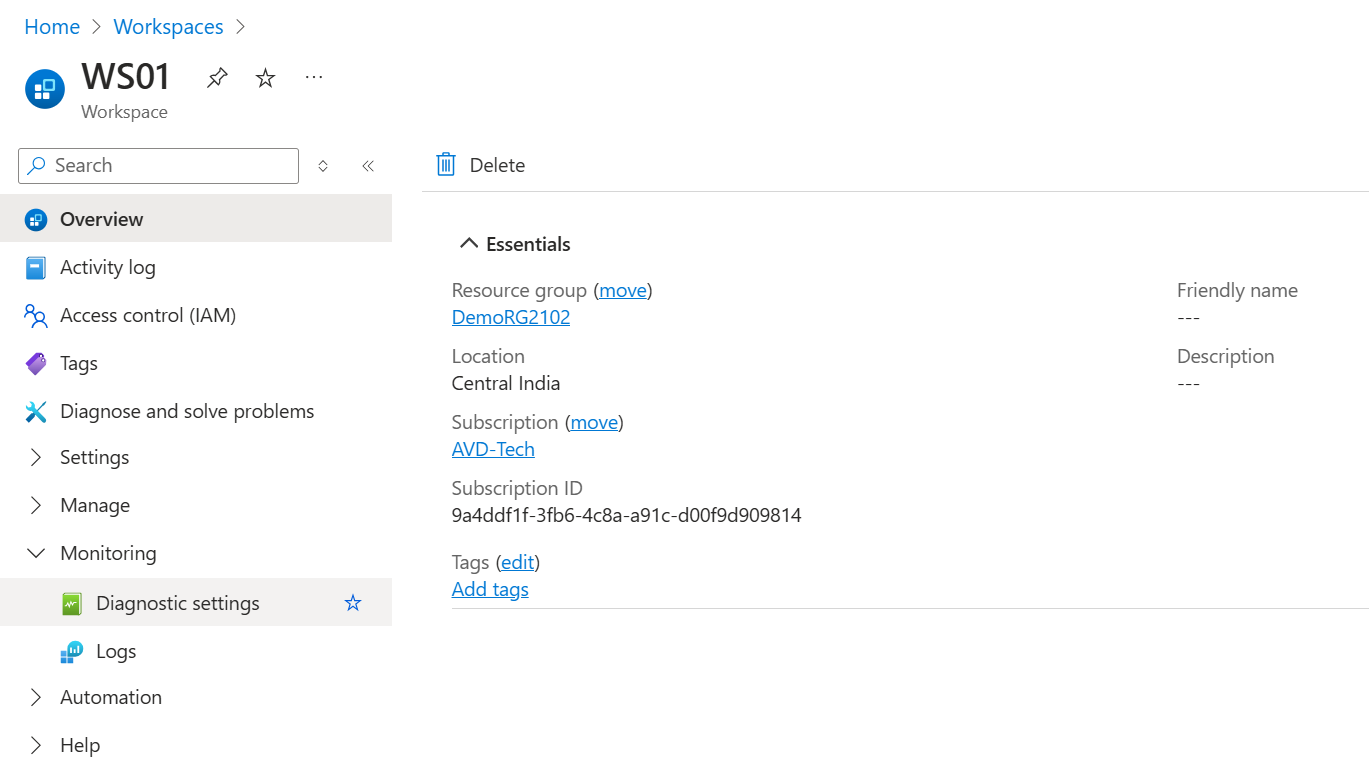Click the Access control people icon
The image size is (1369, 777).
pos(36,316)
